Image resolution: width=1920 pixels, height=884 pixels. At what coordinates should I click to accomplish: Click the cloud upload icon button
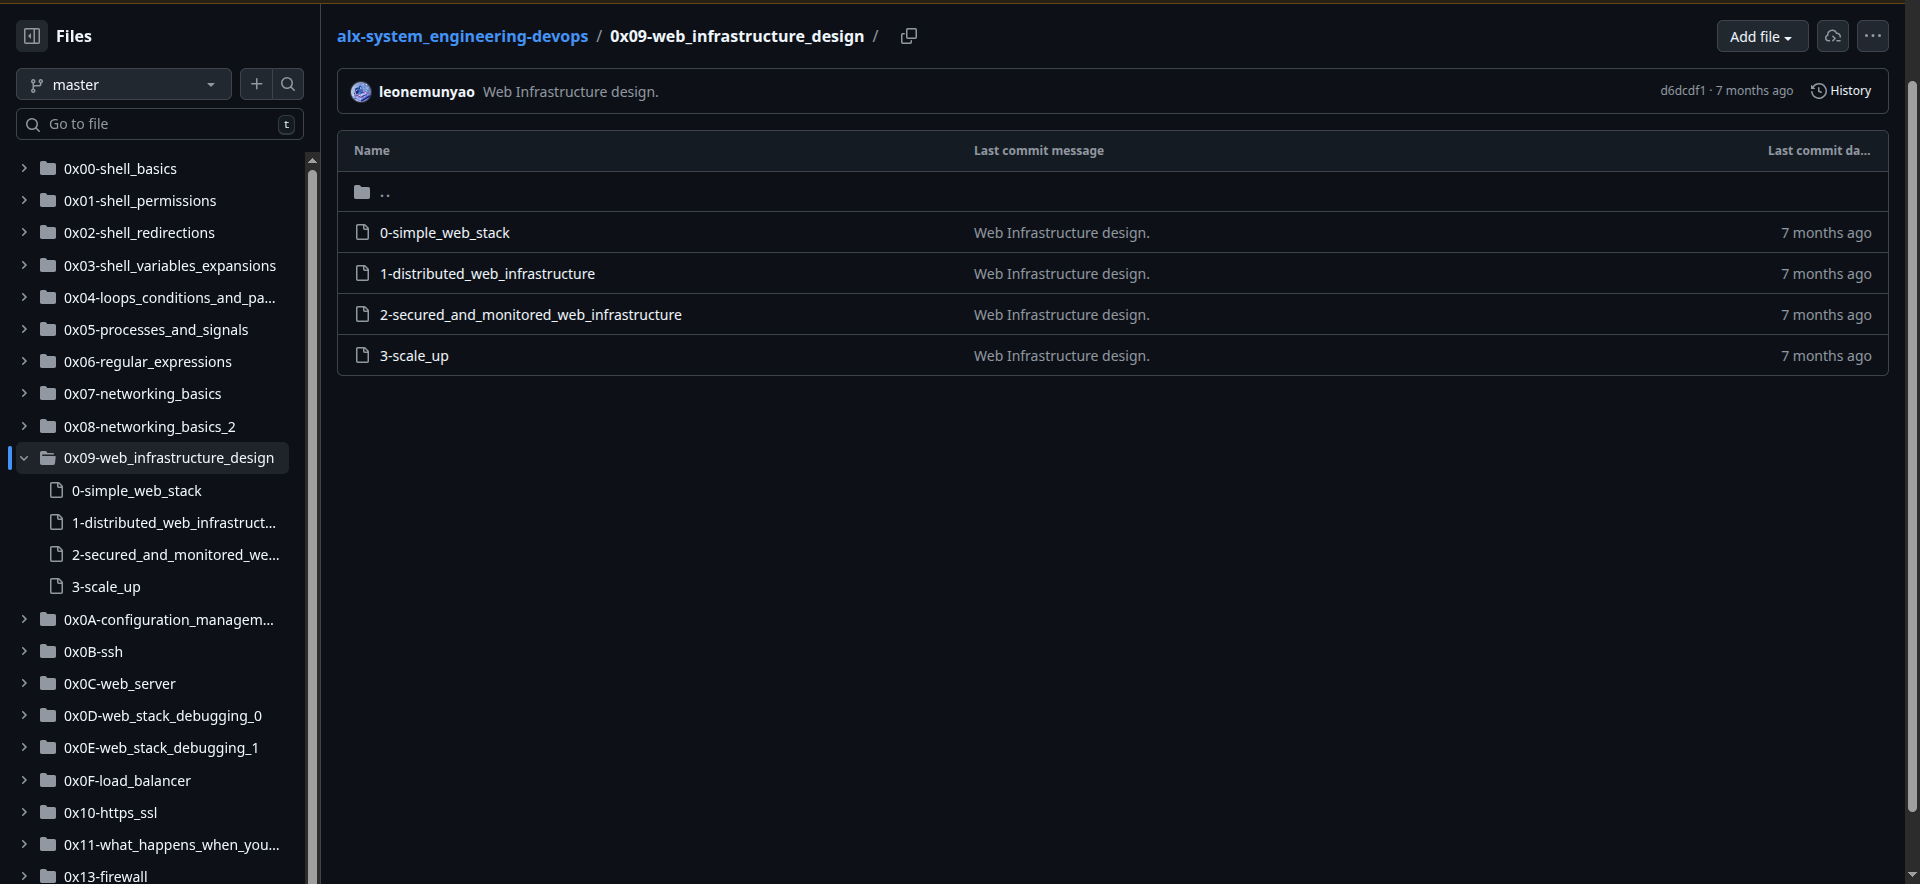(x=1832, y=36)
